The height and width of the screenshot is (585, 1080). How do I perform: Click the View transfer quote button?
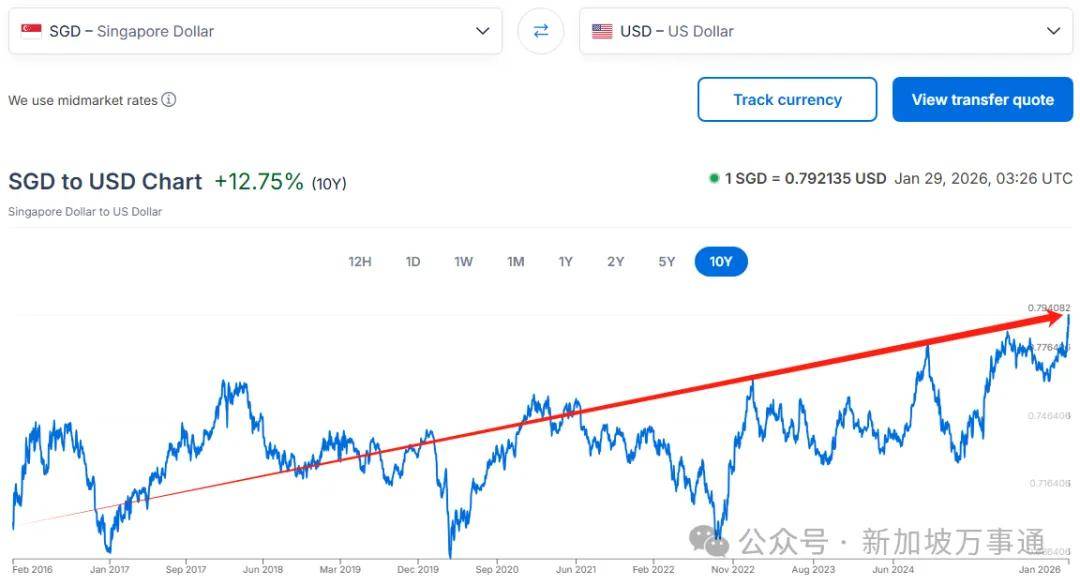click(982, 100)
